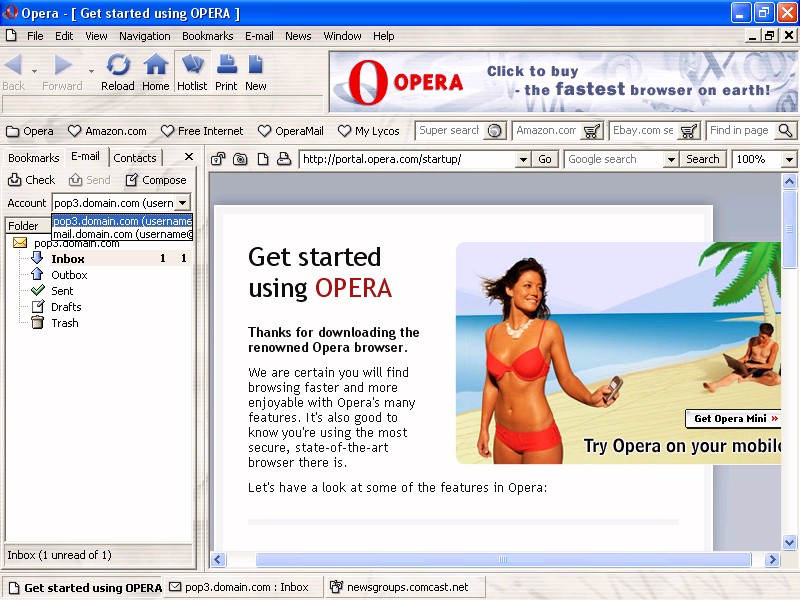Open Free Internet bookmark

pos(202,131)
